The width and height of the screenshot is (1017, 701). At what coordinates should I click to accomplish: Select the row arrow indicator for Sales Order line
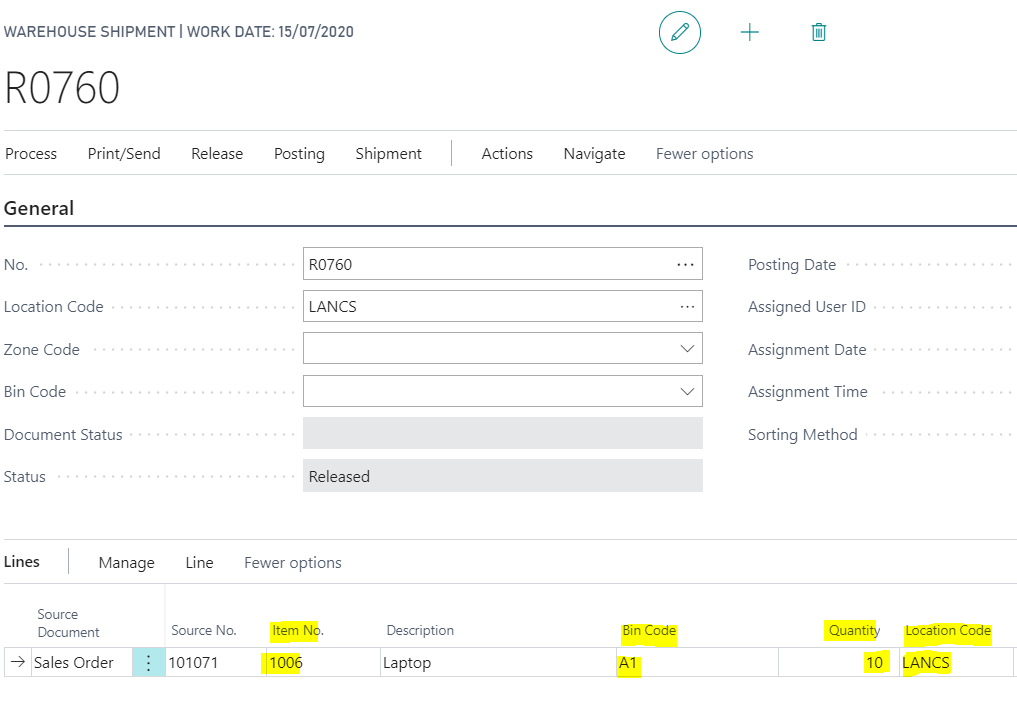pos(18,662)
